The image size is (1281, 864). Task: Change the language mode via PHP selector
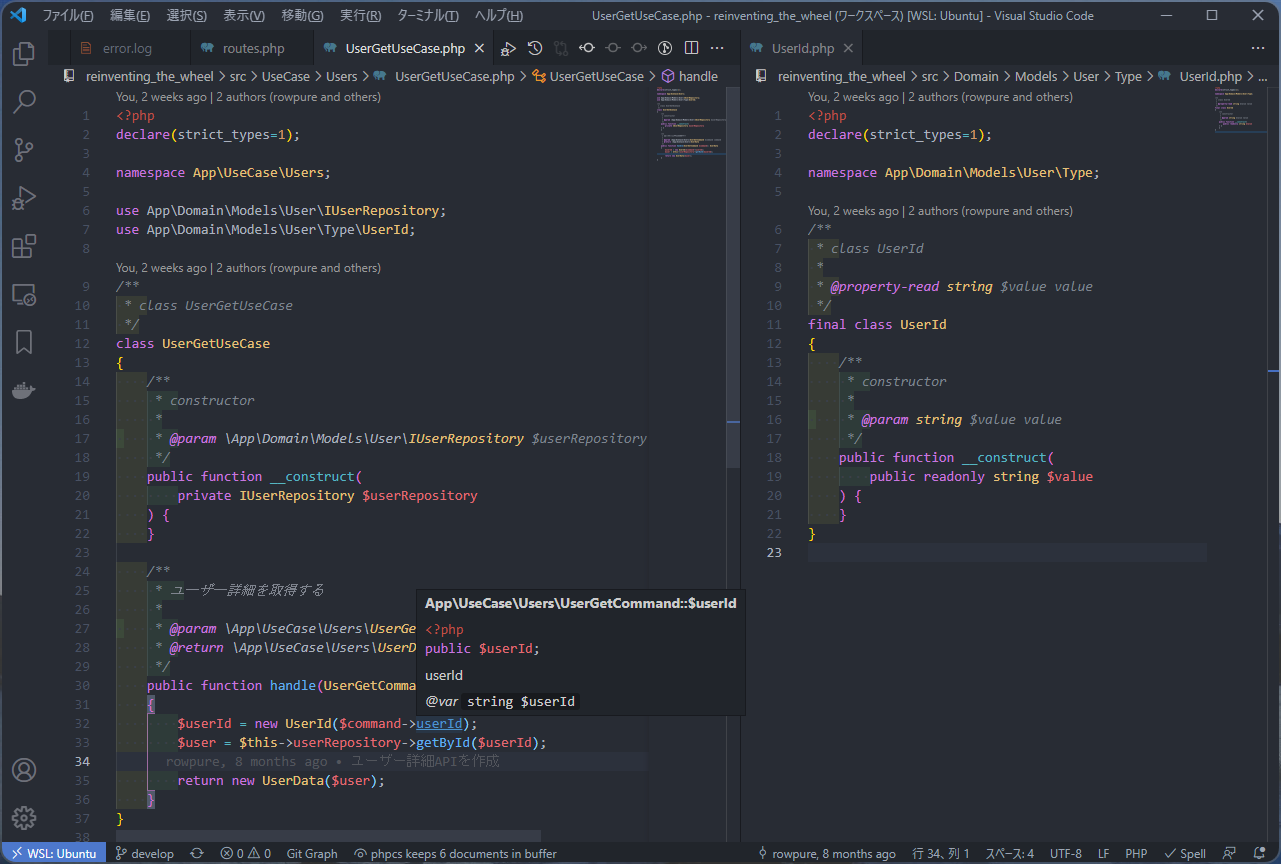coord(1136,853)
